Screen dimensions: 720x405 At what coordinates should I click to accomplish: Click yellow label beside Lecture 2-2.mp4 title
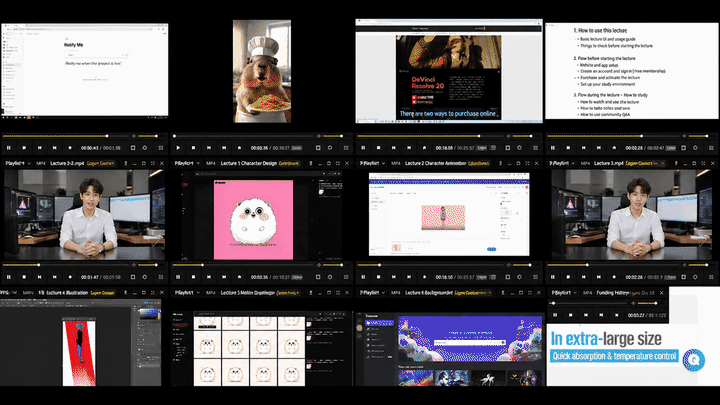[x=101, y=163]
